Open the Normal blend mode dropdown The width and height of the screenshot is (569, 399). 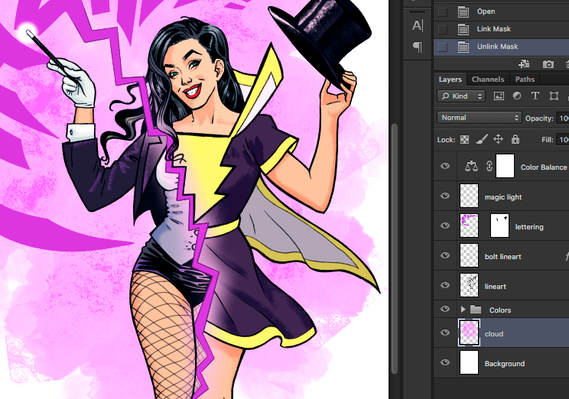point(479,118)
